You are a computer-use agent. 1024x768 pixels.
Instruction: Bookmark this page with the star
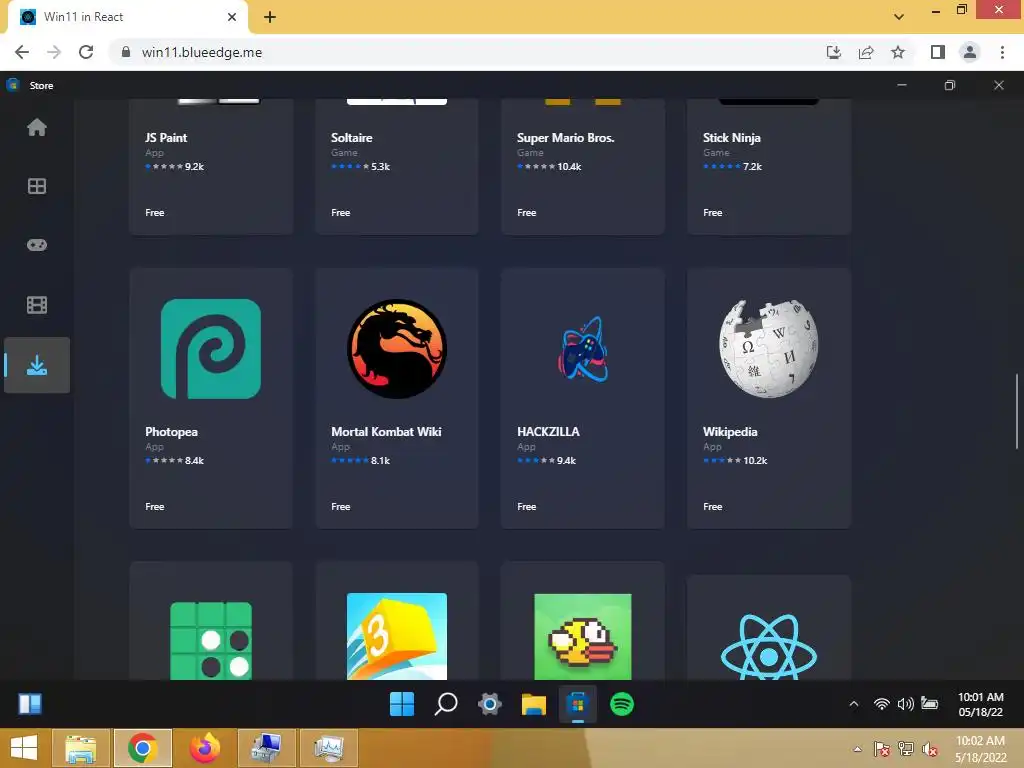tap(898, 52)
